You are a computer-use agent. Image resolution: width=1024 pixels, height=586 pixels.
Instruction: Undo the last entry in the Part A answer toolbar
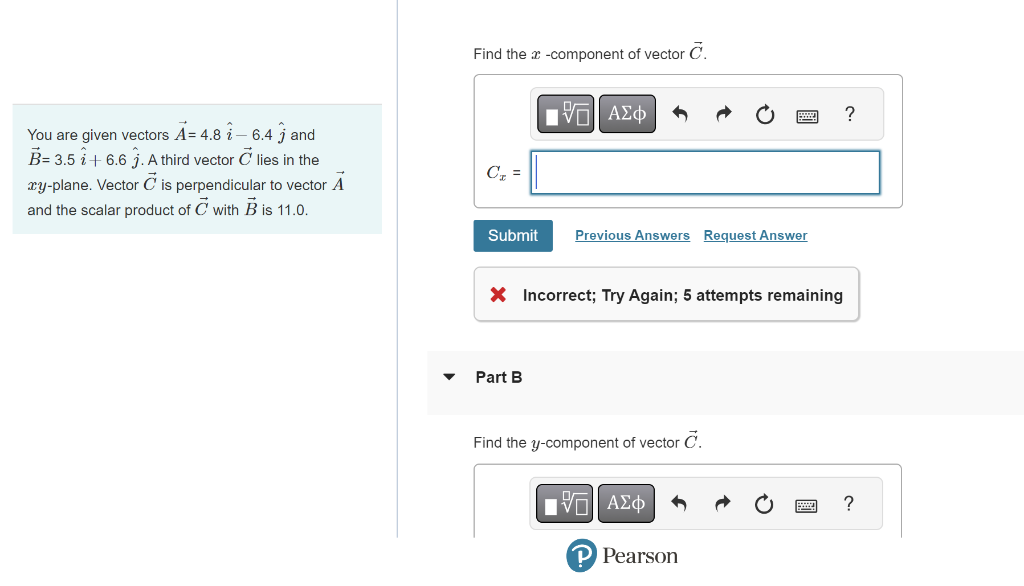680,113
